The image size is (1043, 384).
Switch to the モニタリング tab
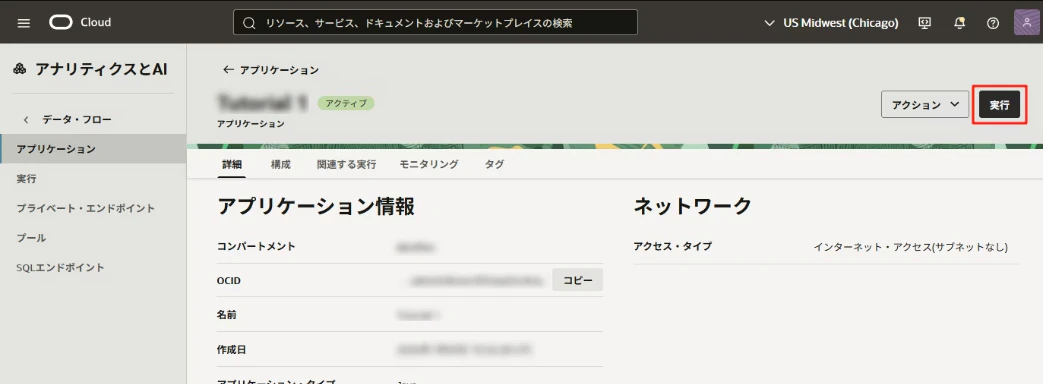coord(428,164)
